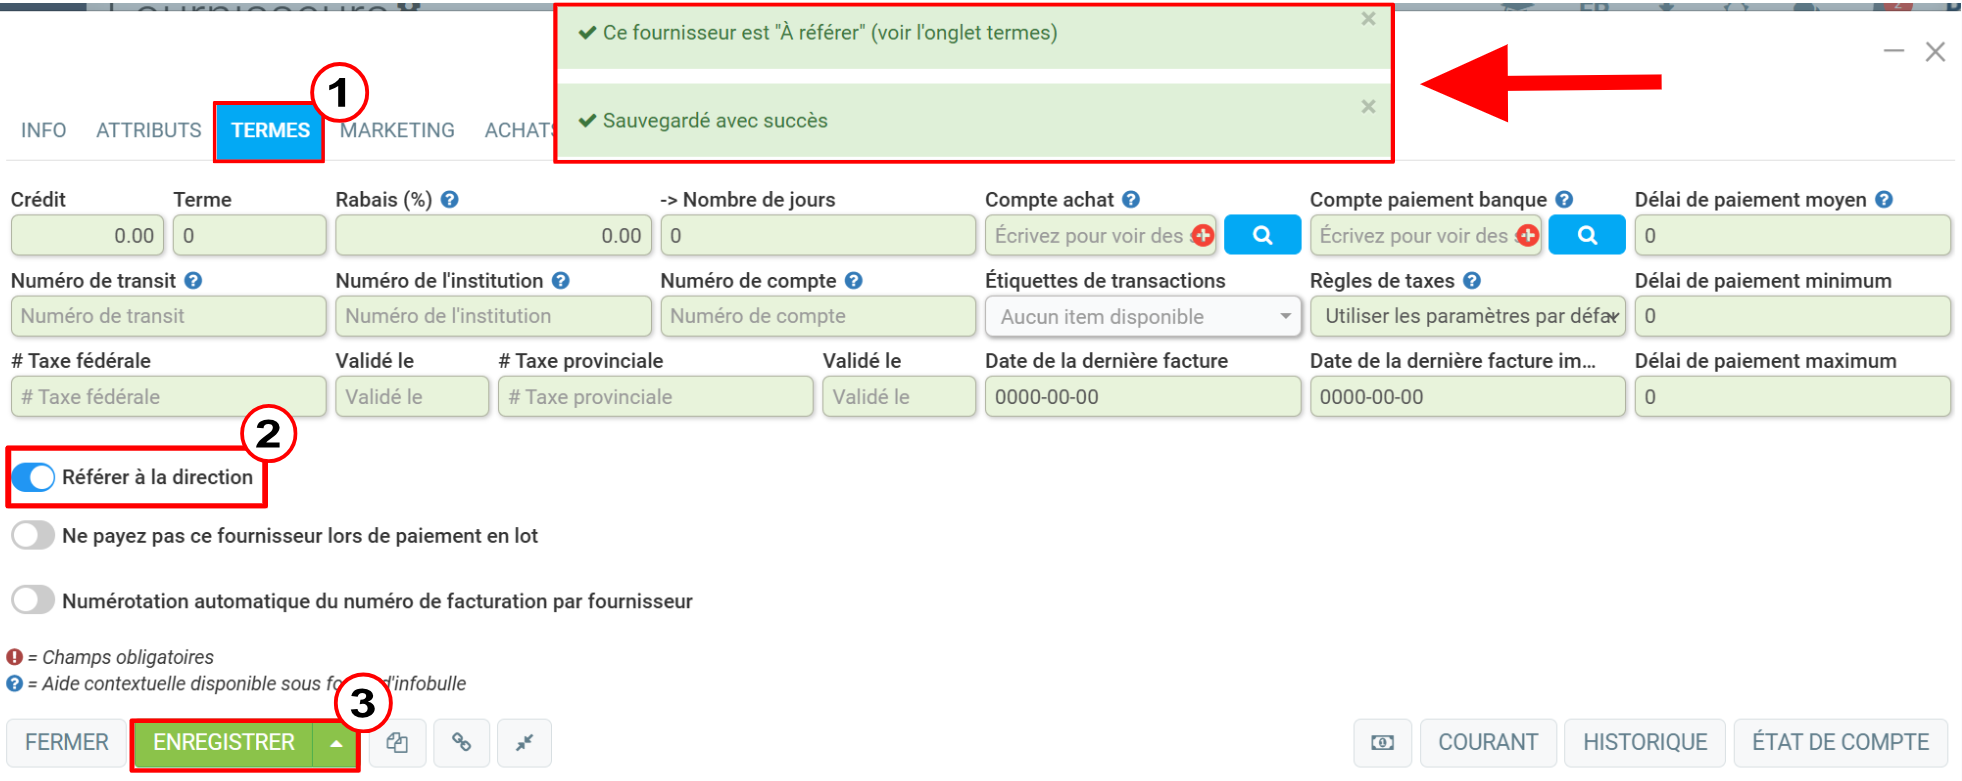Open the Marketing tab
Screen dimensions: 1962x781
(x=397, y=131)
